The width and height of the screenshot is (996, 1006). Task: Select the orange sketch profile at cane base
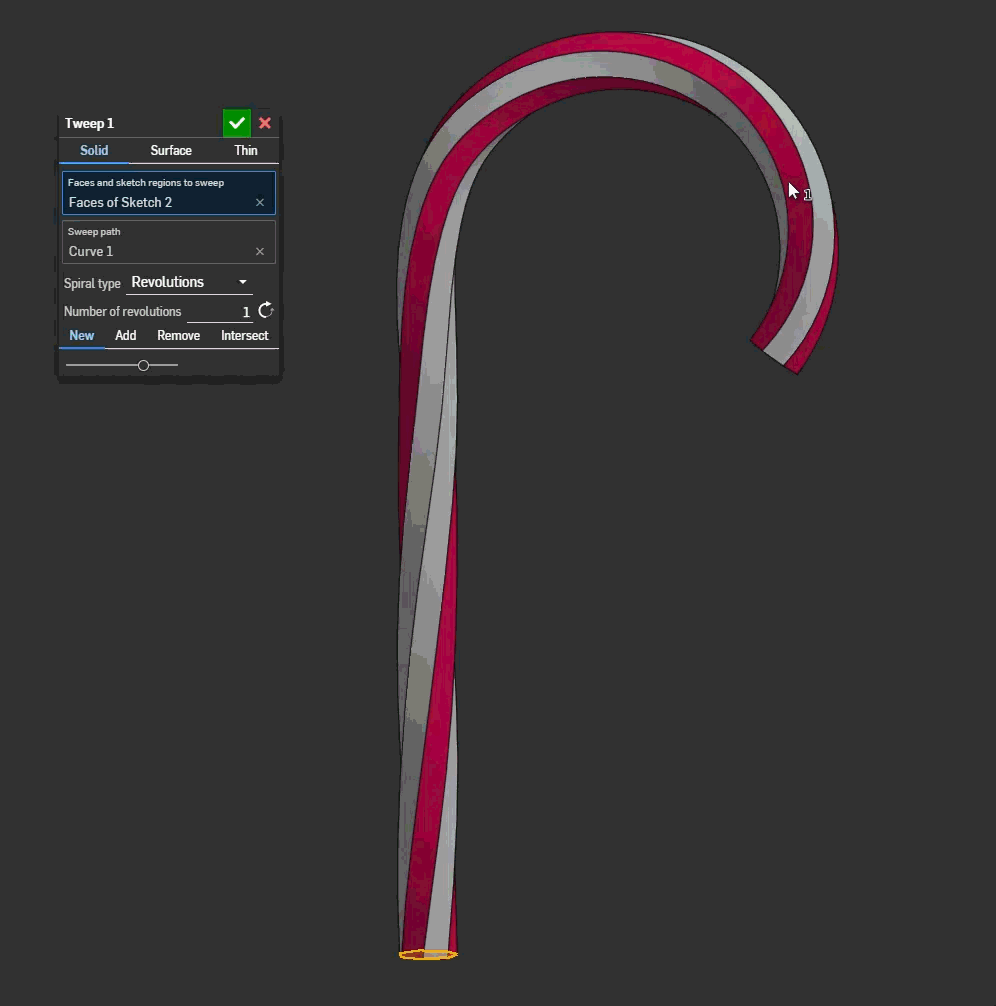(x=428, y=955)
